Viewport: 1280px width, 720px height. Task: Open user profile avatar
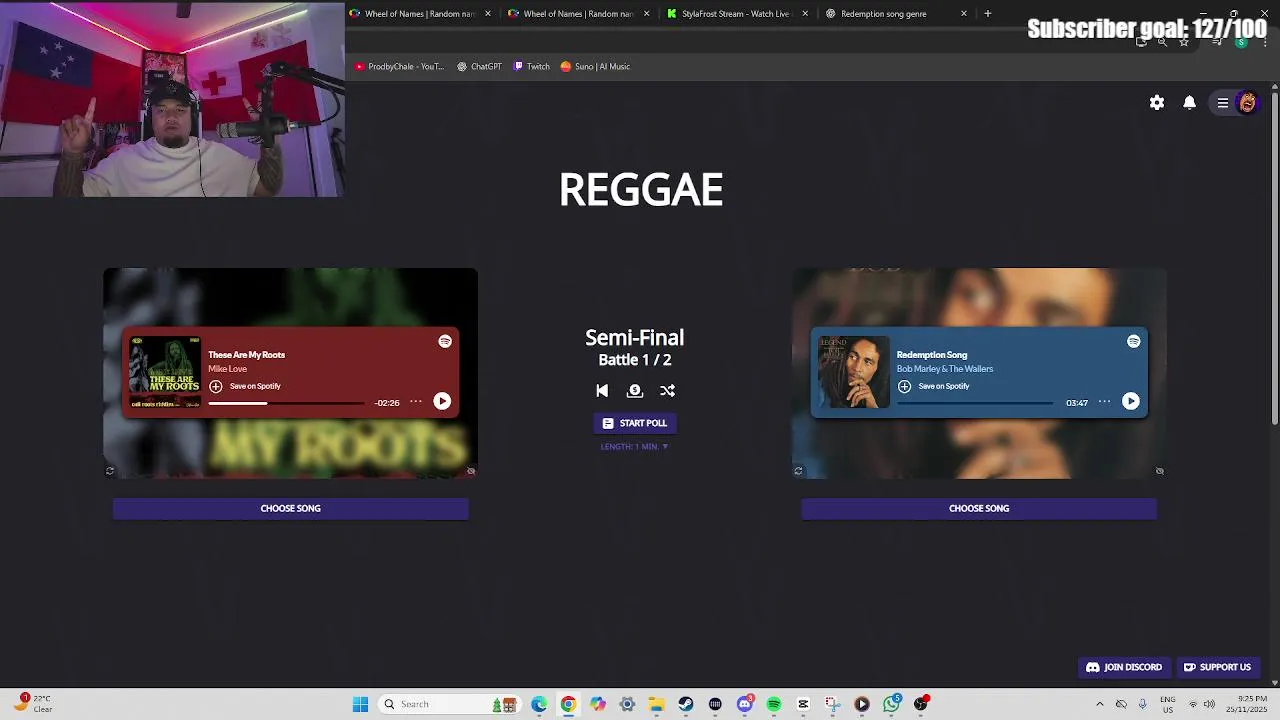(x=1247, y=103)
